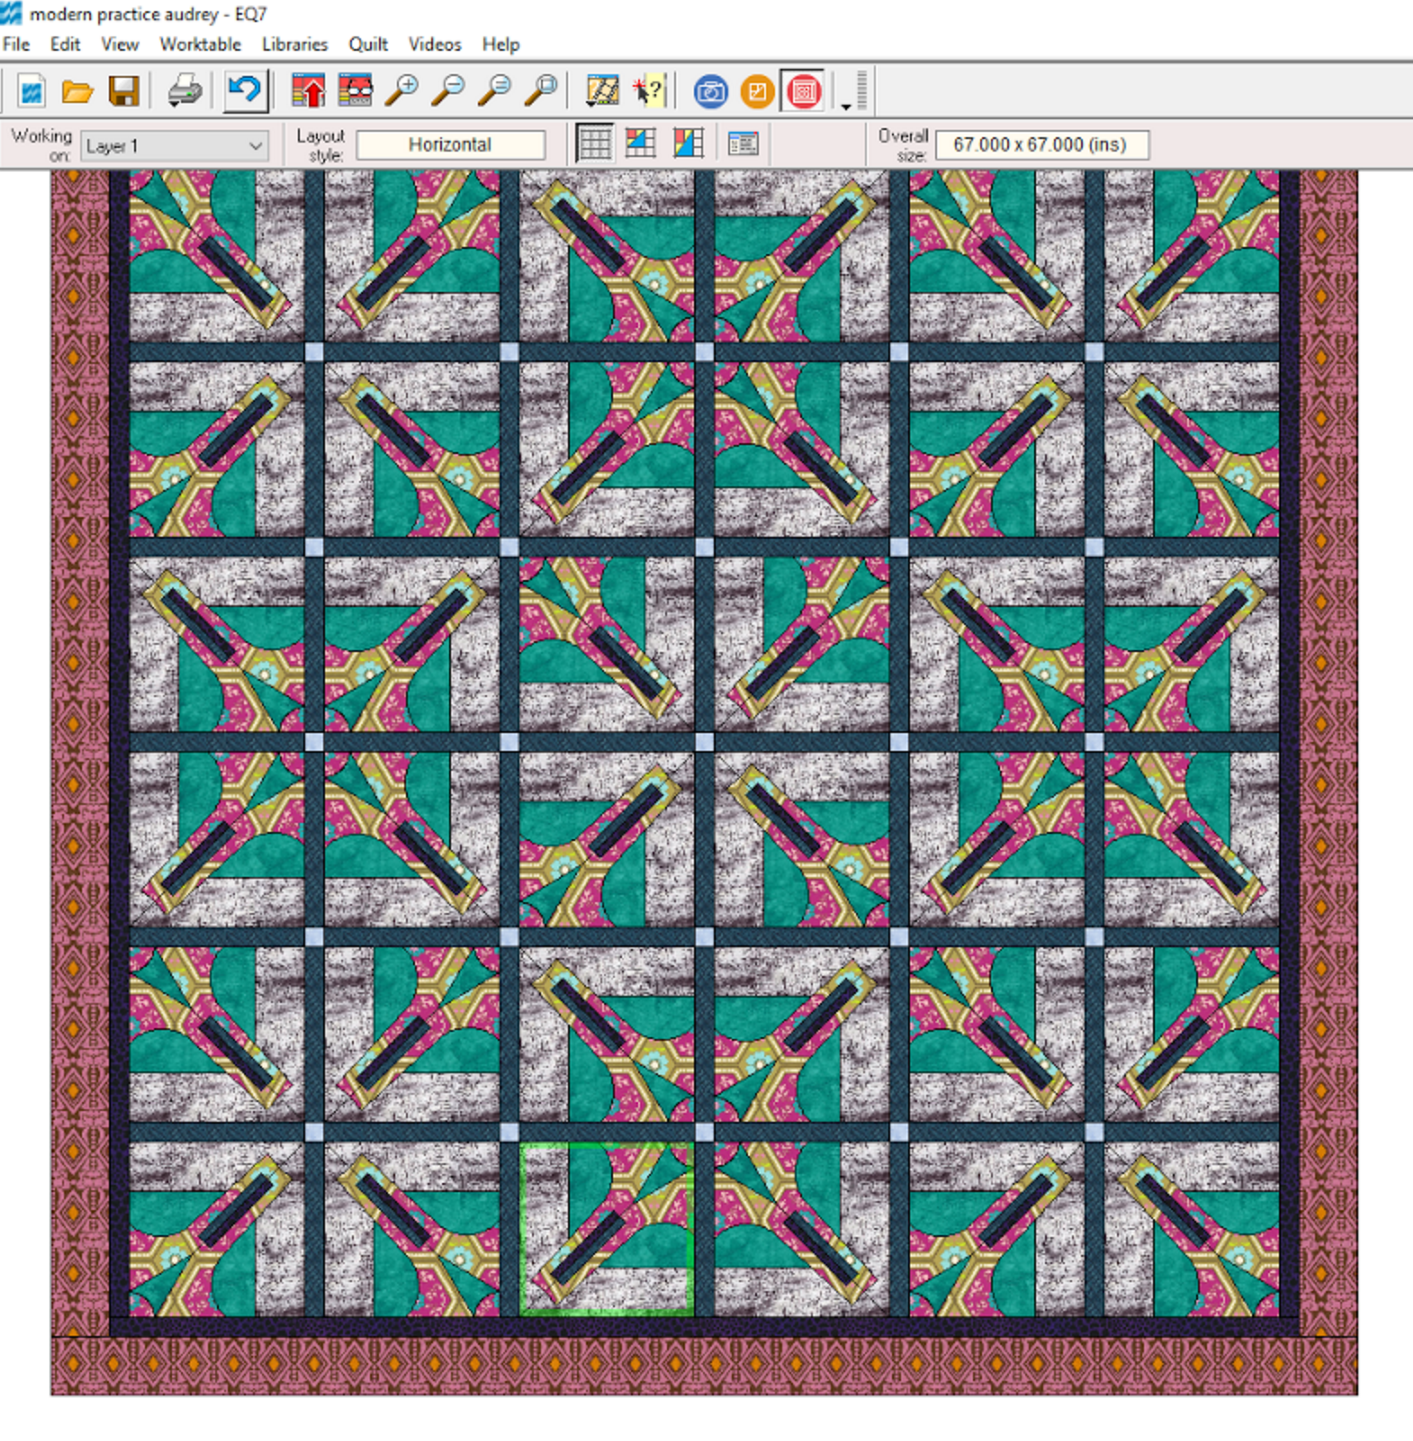
Task: Open the Libraries menu
Action: [294, 44]
